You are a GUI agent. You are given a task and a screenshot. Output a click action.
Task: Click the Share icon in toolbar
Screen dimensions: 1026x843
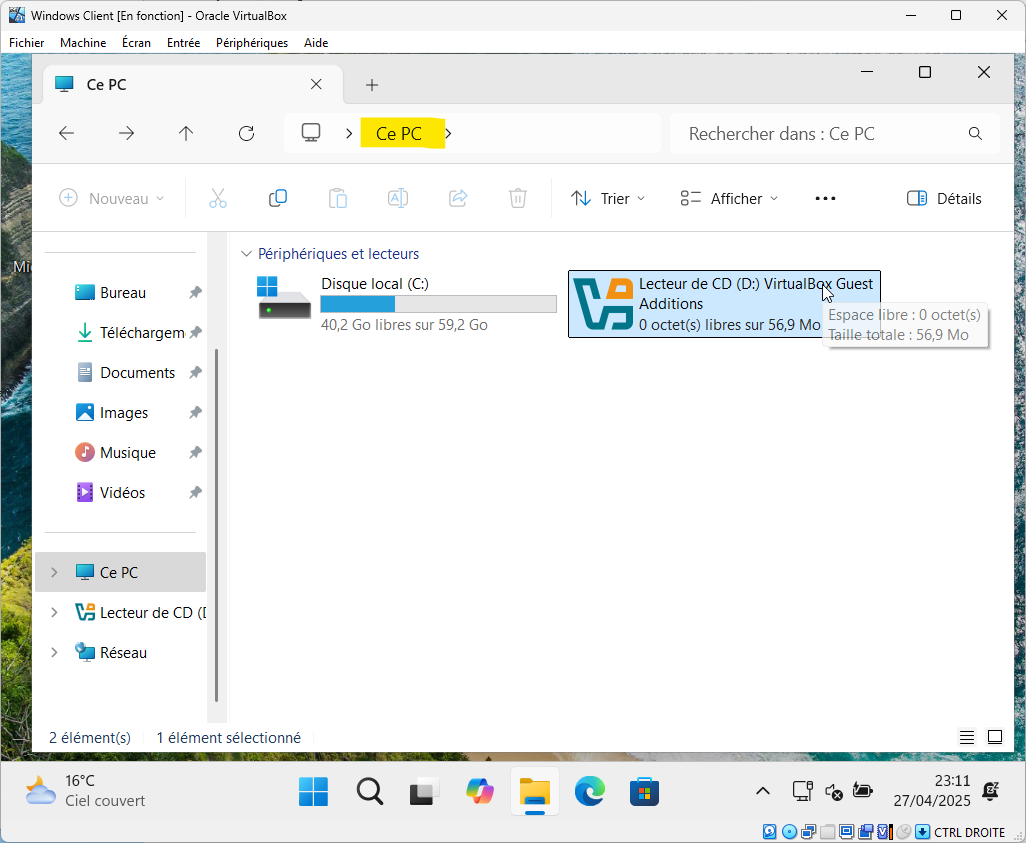(458, 198)
